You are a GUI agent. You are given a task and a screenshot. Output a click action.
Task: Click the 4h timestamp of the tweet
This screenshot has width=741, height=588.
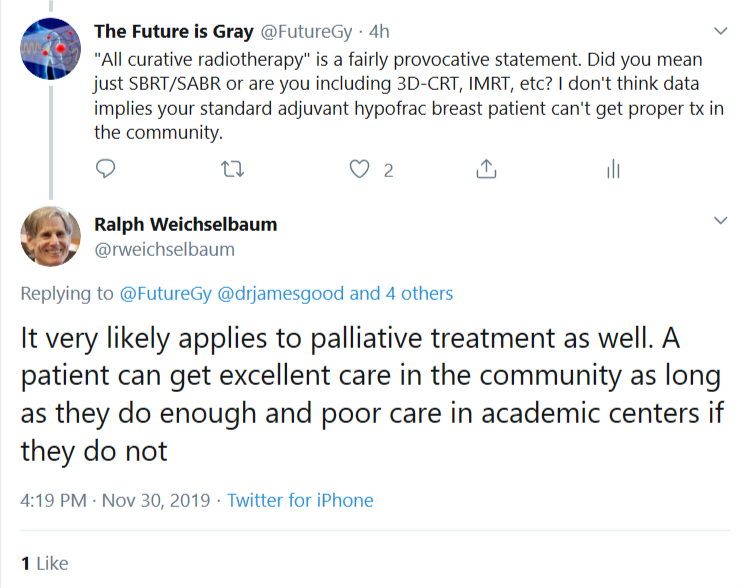pos(382,31)
